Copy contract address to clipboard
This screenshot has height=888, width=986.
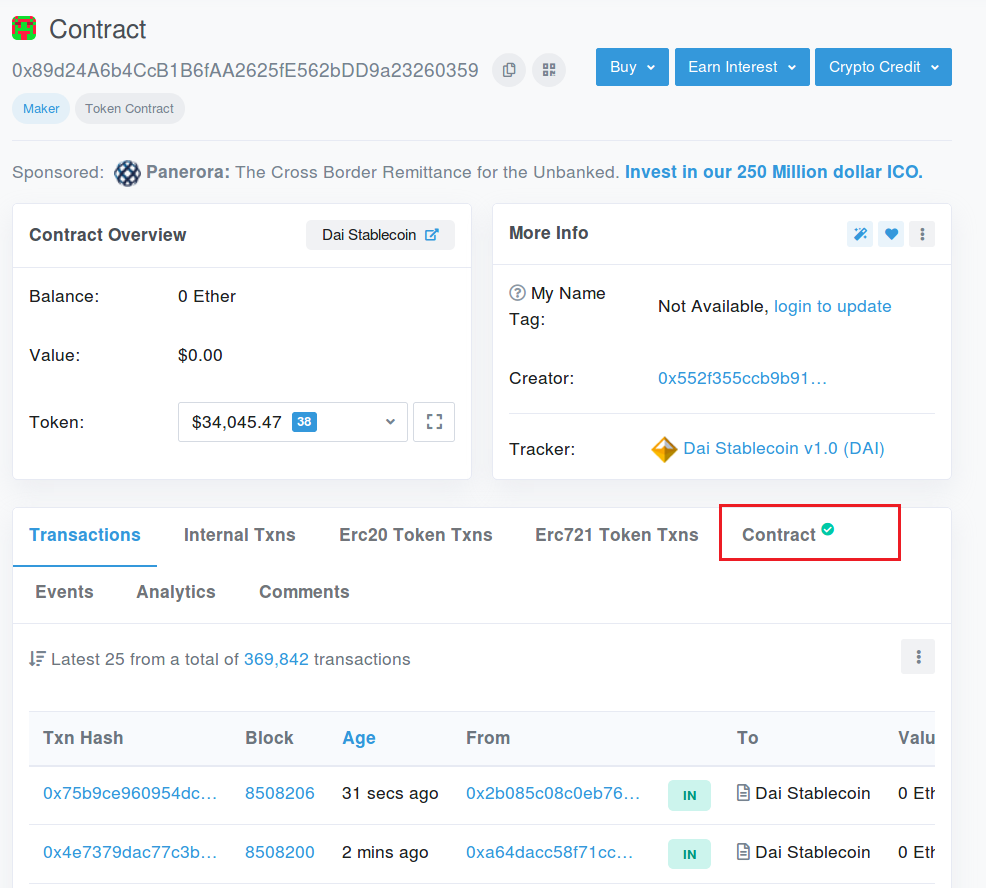509,70
